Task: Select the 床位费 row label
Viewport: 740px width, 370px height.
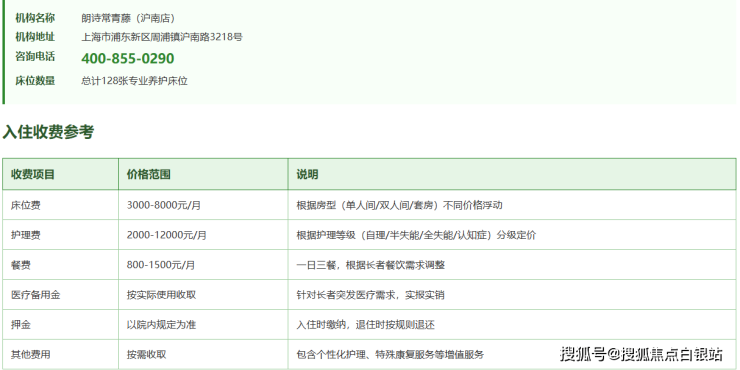Action: pos(25,205)
